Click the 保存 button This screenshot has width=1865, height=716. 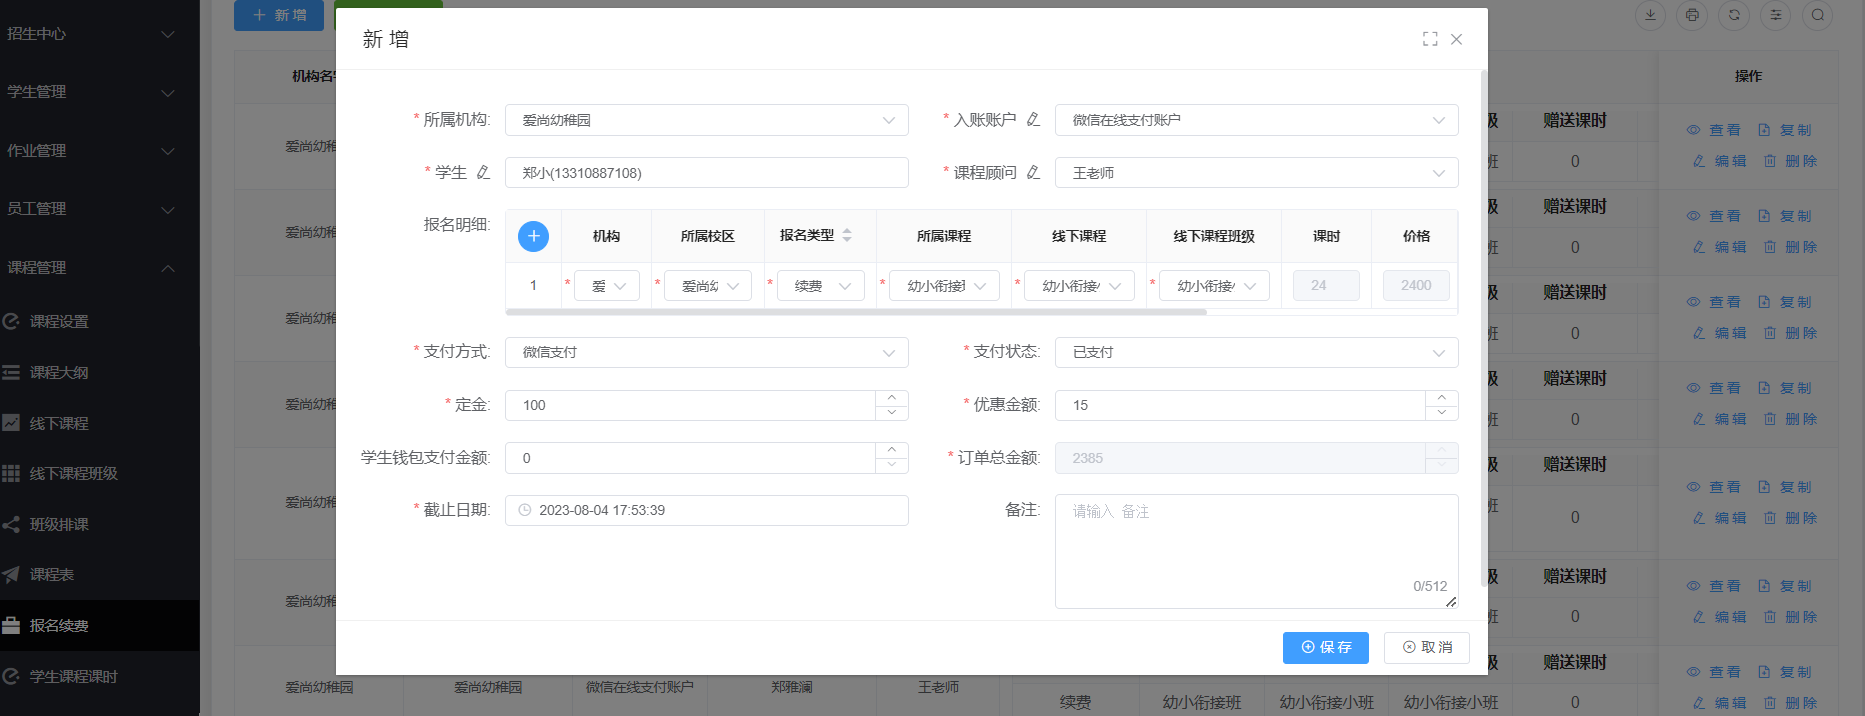1326,647
